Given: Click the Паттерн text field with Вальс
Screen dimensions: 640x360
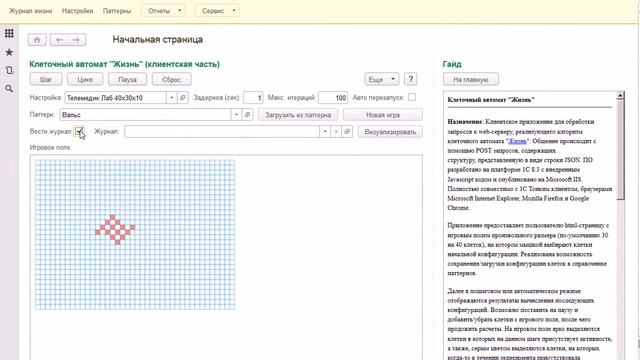Looking at the screenshot, I should [146, 115].
